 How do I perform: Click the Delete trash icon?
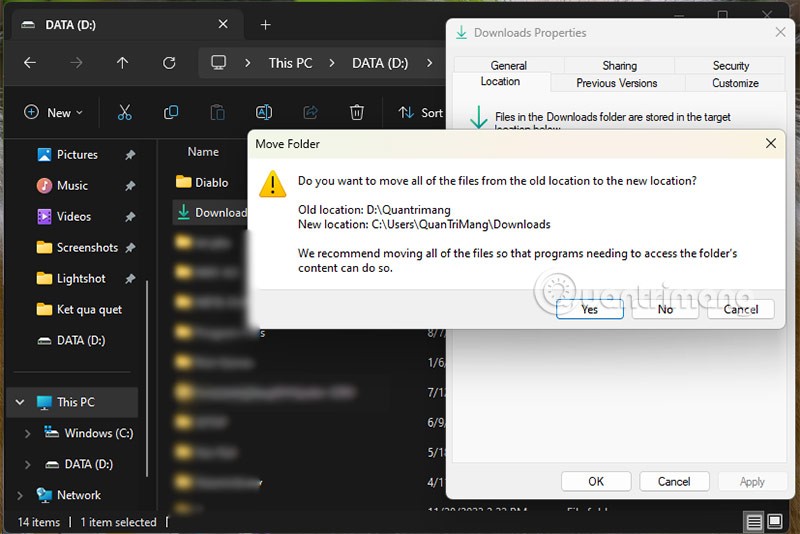(x=357, y=113)
